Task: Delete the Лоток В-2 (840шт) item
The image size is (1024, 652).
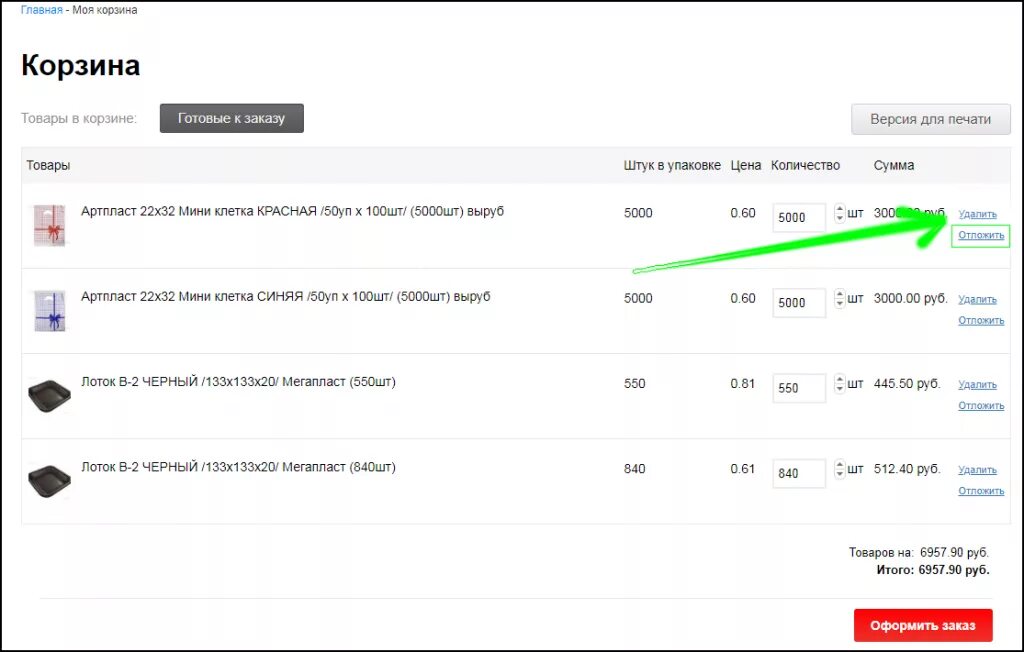Action: [x=977, y=470]
